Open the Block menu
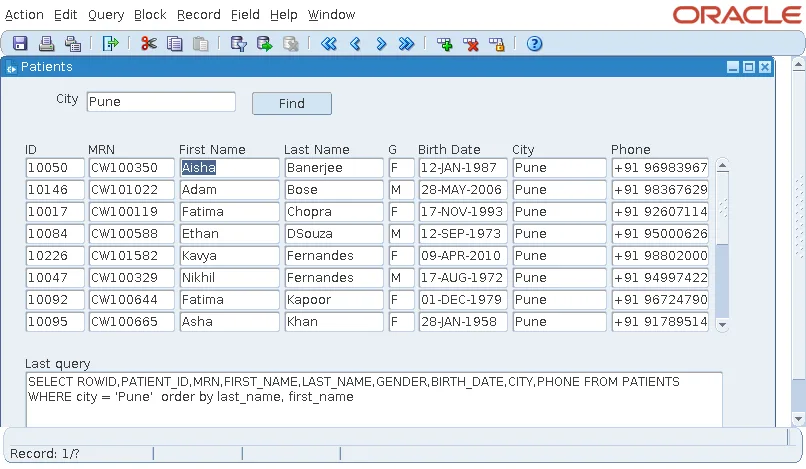The width and height of the screenshot is (806, 469). click(150, 15)
